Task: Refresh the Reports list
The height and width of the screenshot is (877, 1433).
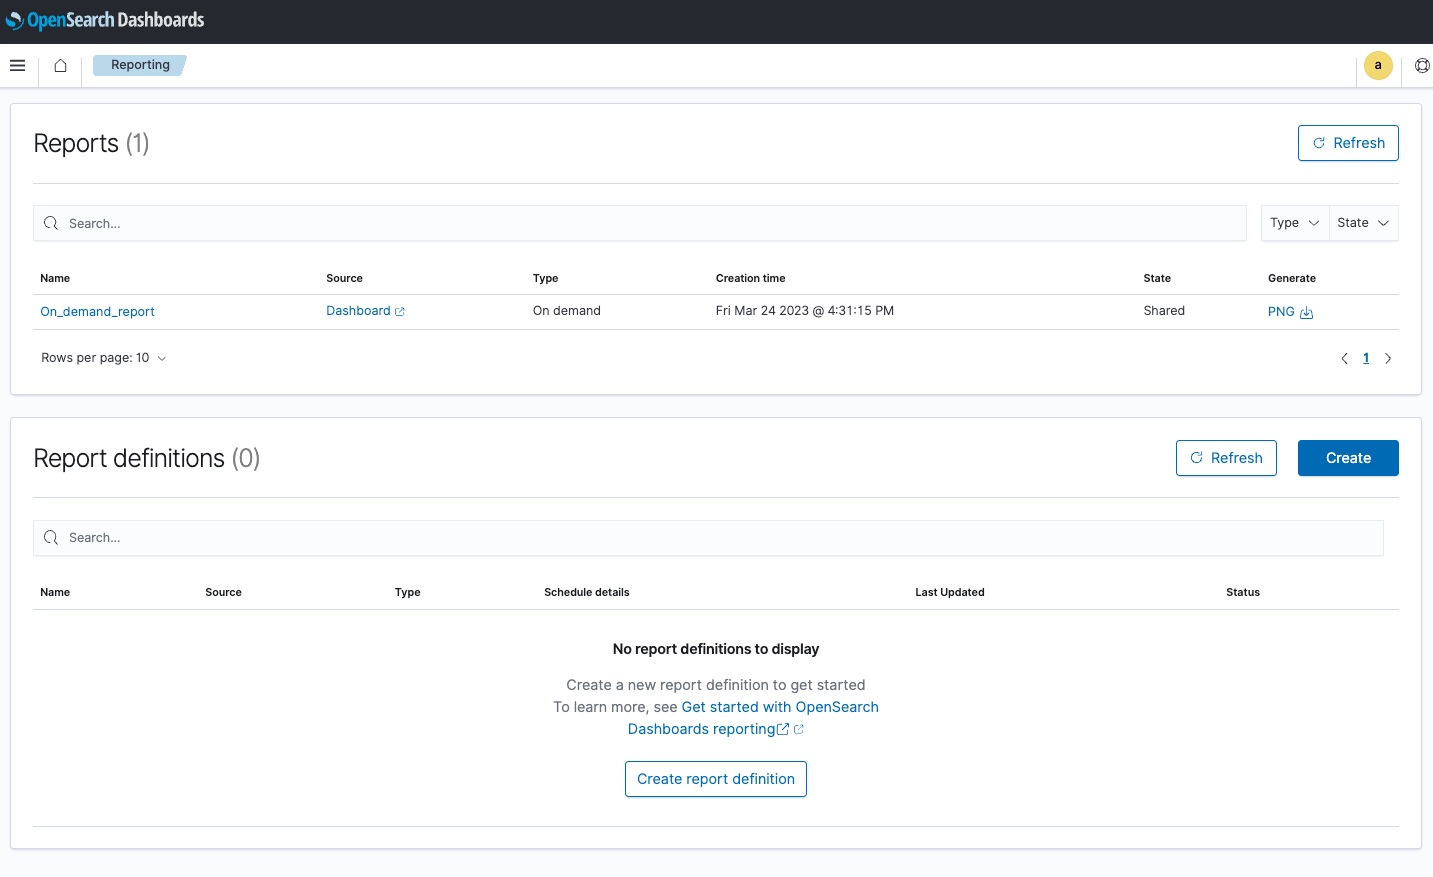Action: [1348, 142]
